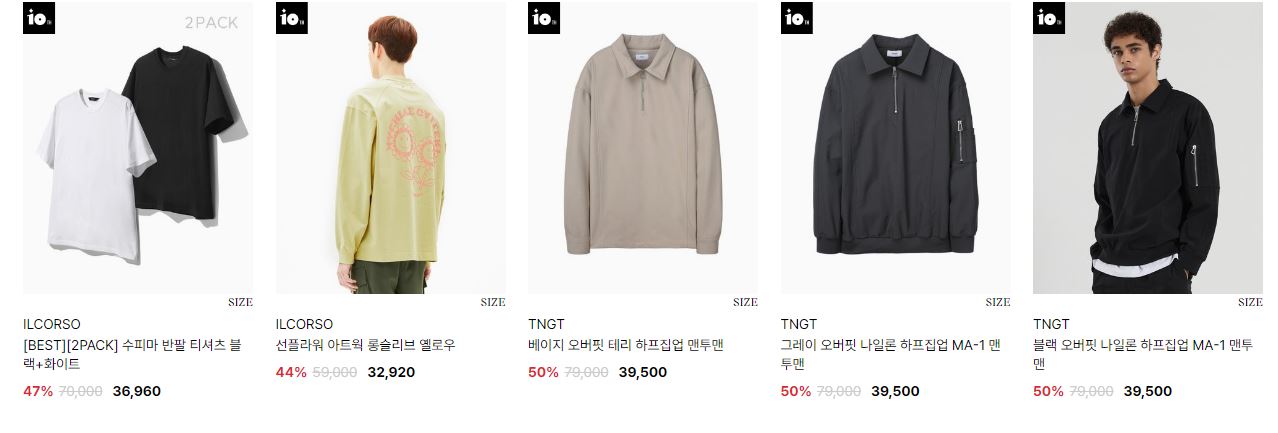Expand SIZE under the 2PACK t-shirt
Image resolution: width=1278 pixels, height=433 pixels.
240,302
